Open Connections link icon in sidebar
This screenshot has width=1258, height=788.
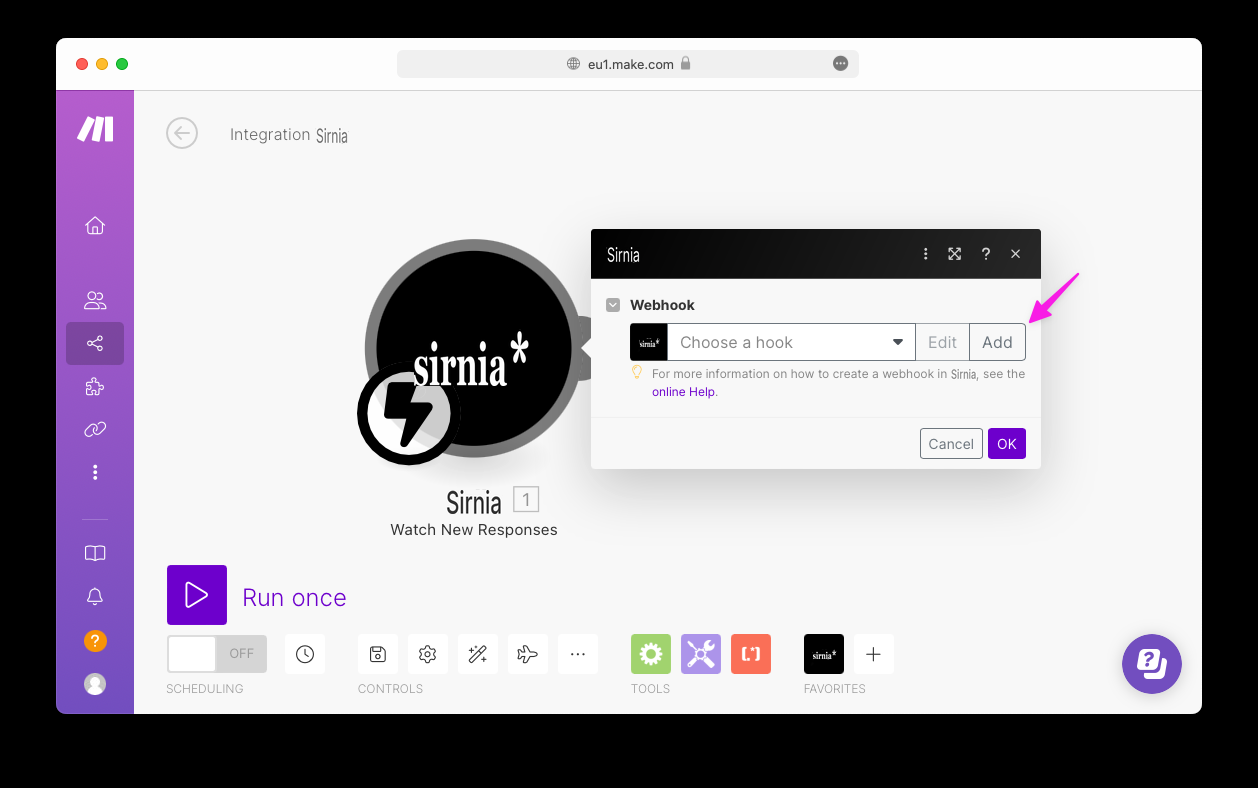point(95,429)
